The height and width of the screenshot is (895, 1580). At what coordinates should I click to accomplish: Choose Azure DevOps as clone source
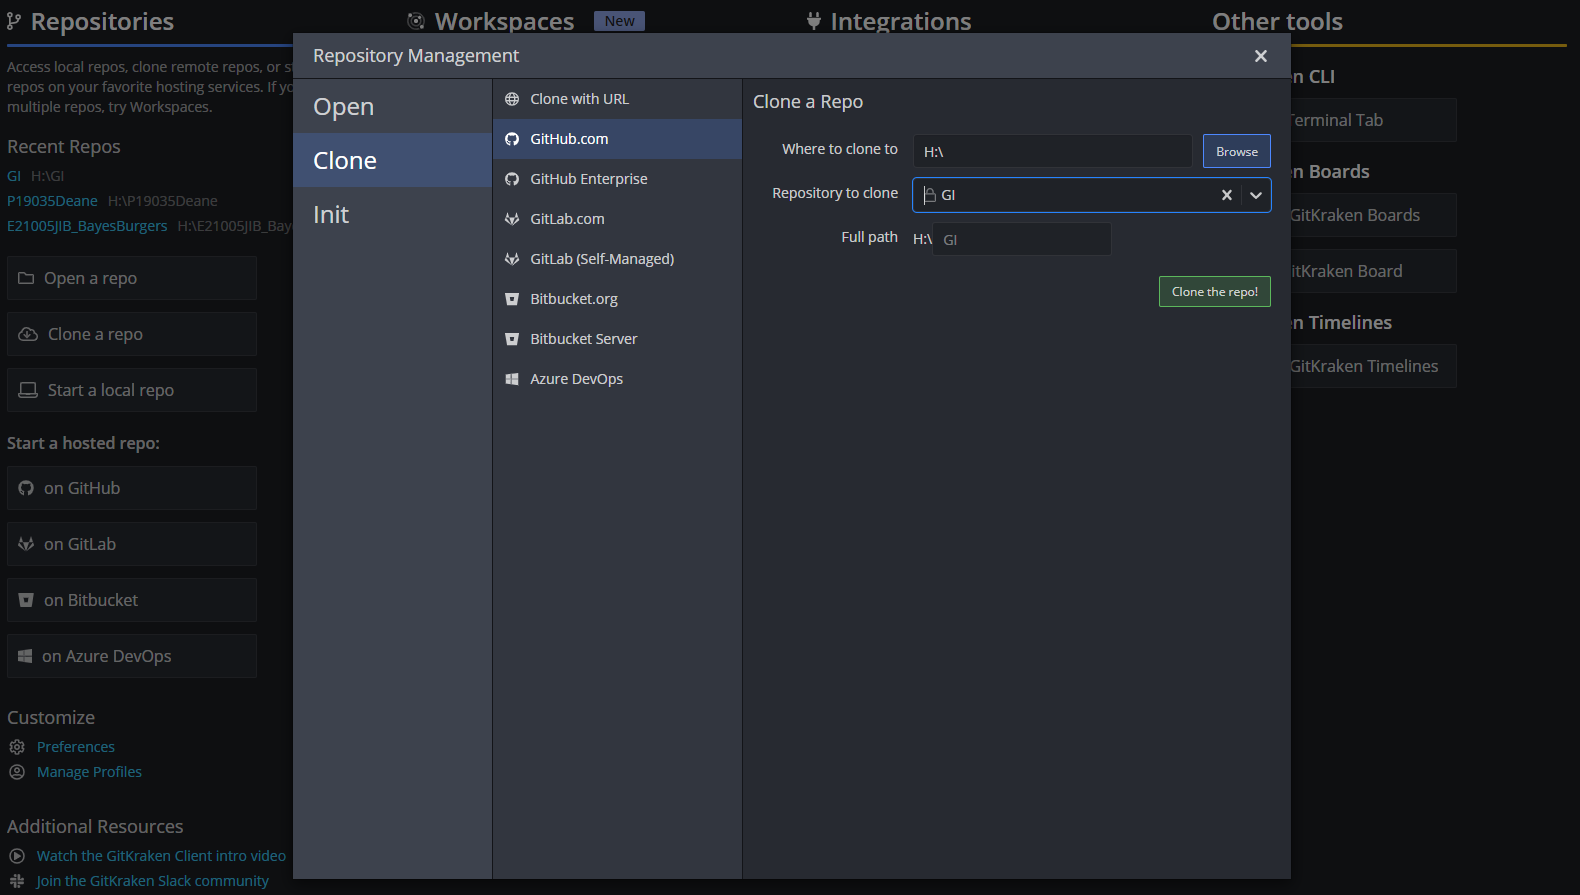[x=617, y=379]
